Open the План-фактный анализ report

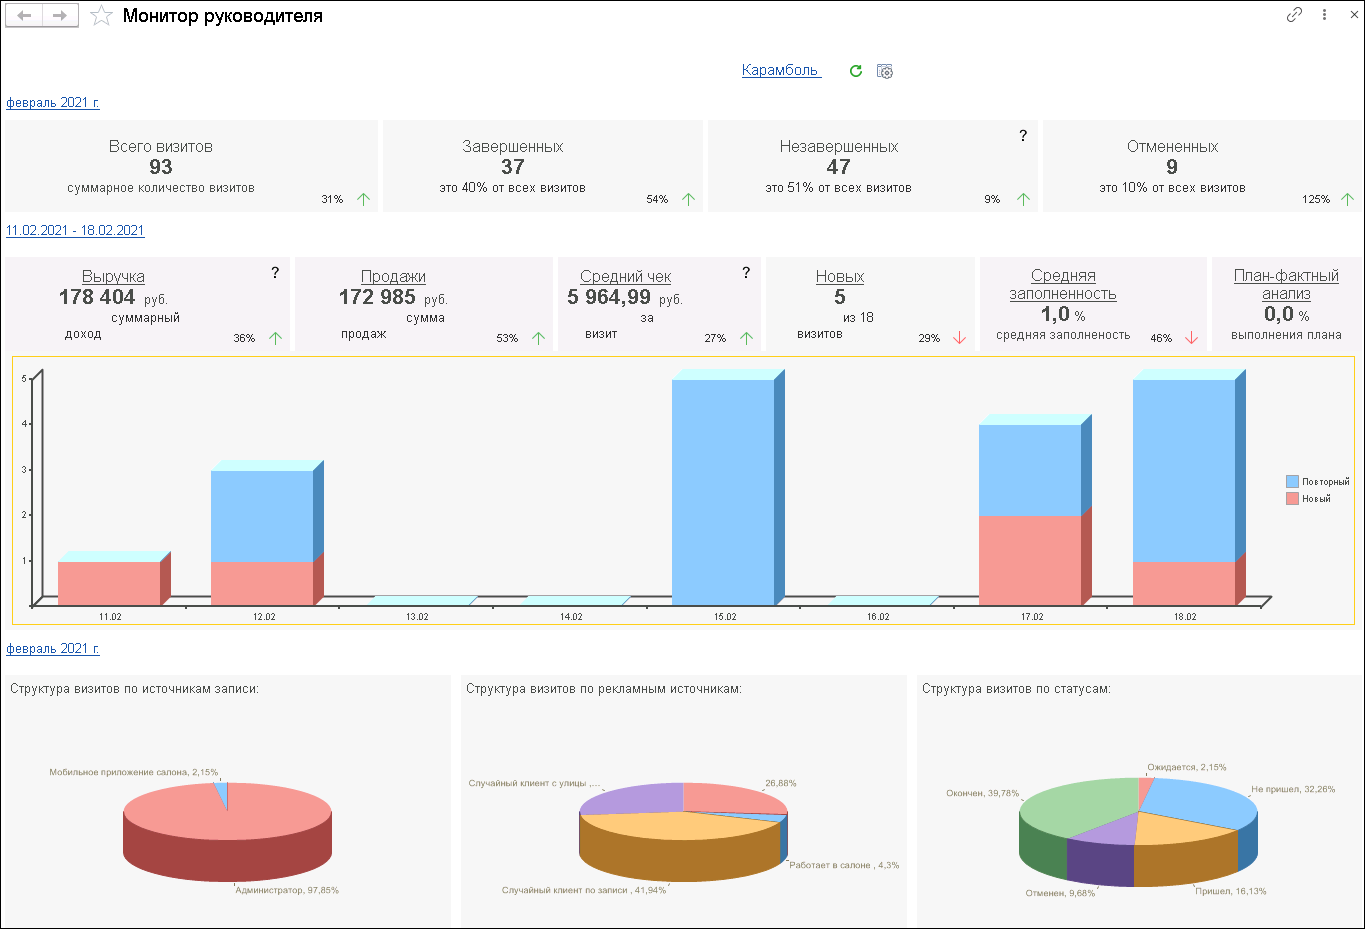(x=1286, y=285)
